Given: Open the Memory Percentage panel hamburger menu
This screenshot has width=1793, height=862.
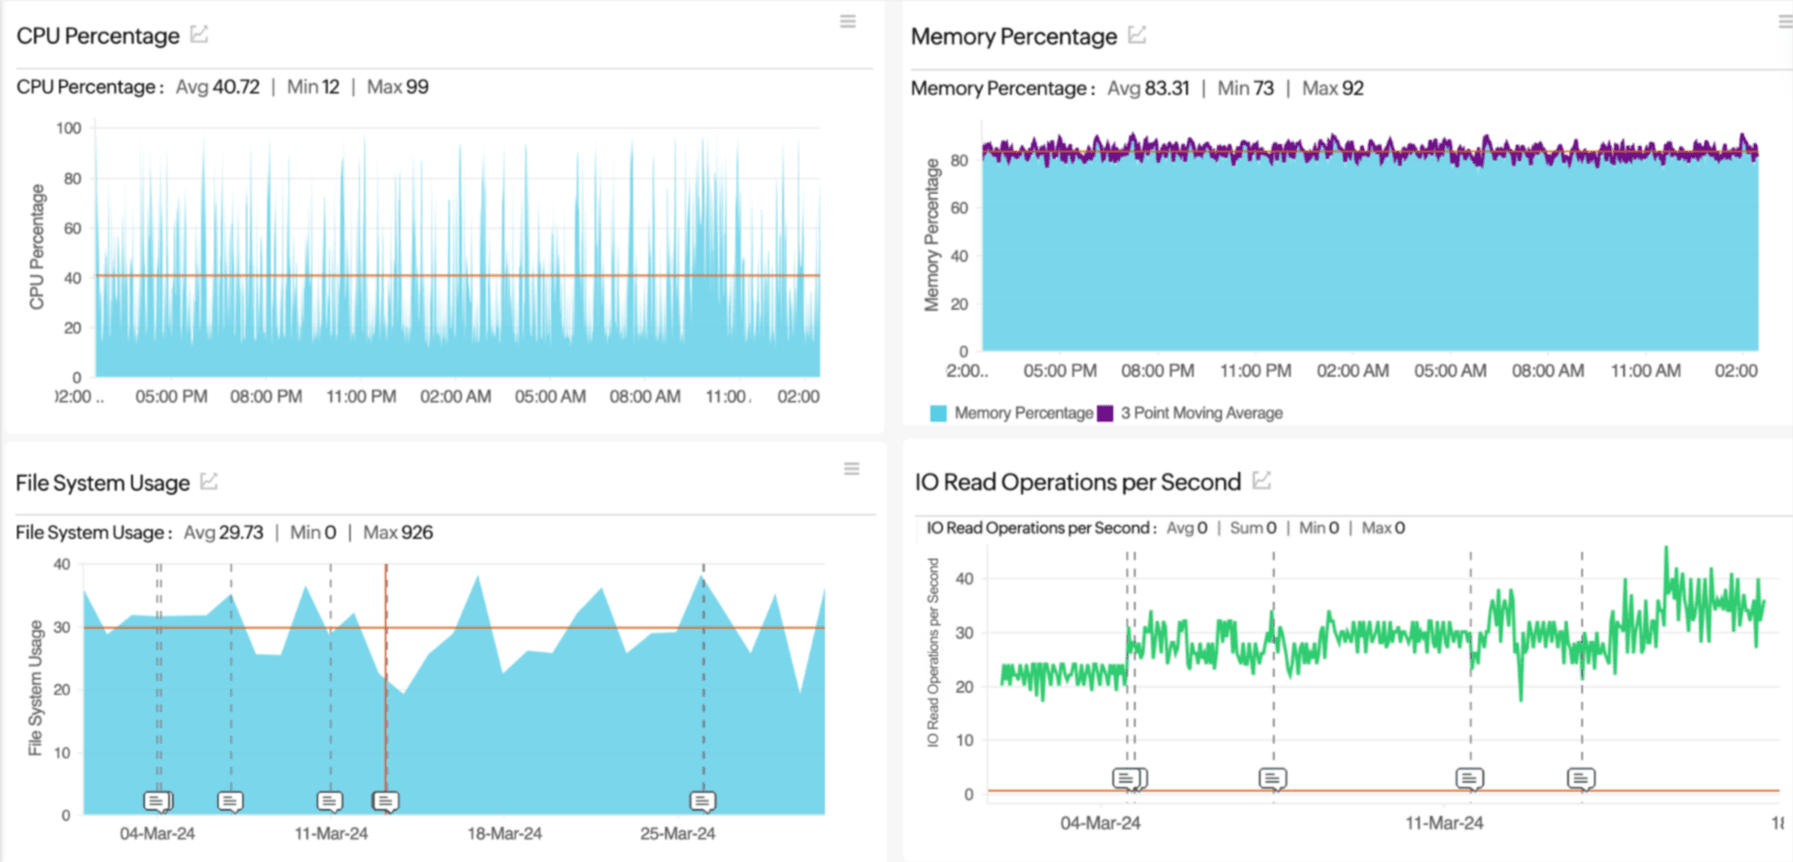Looking at the screenshot, I should point(1785,21).
